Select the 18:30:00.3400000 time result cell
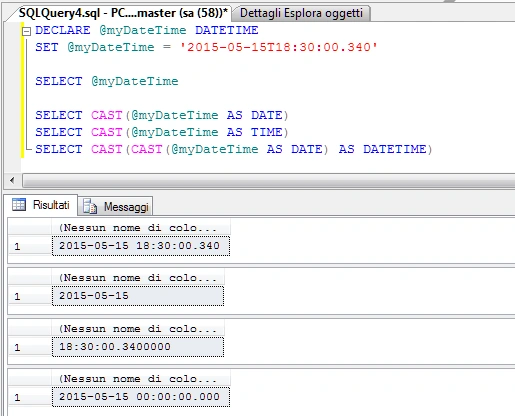 [x=138, y=347]
